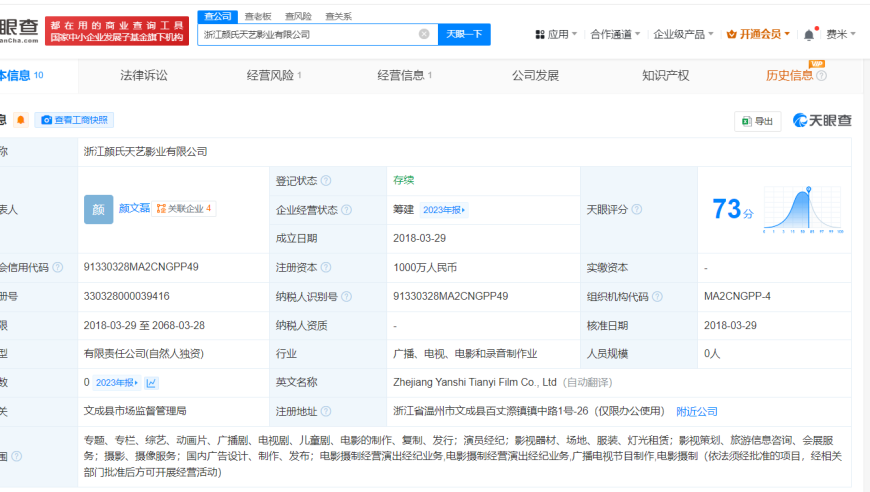Click the help icon beside 注册资本
The width and height of the screenshot is (870, 492).
click(326, 268)
